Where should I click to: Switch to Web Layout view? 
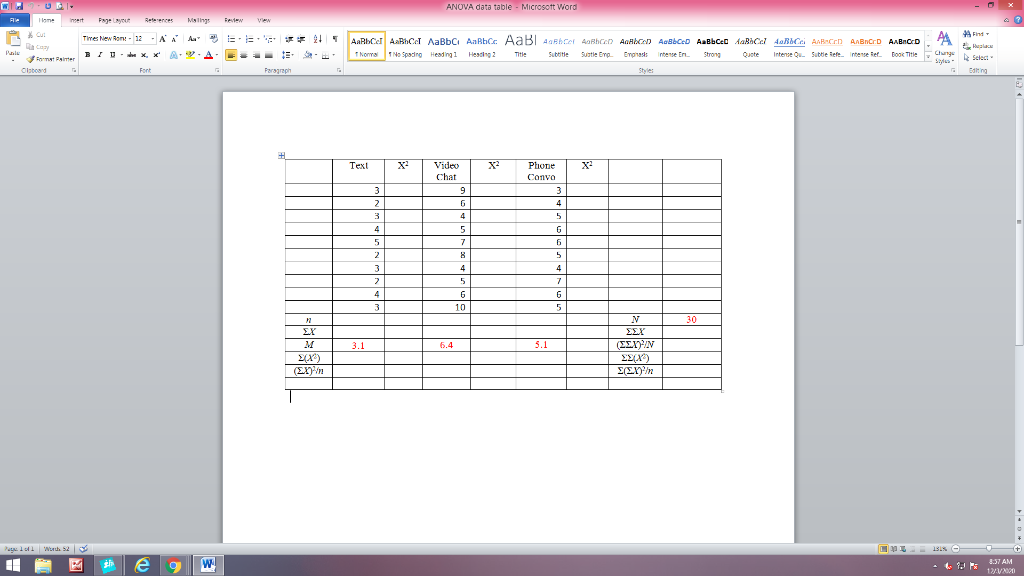[x=903, y=549]
